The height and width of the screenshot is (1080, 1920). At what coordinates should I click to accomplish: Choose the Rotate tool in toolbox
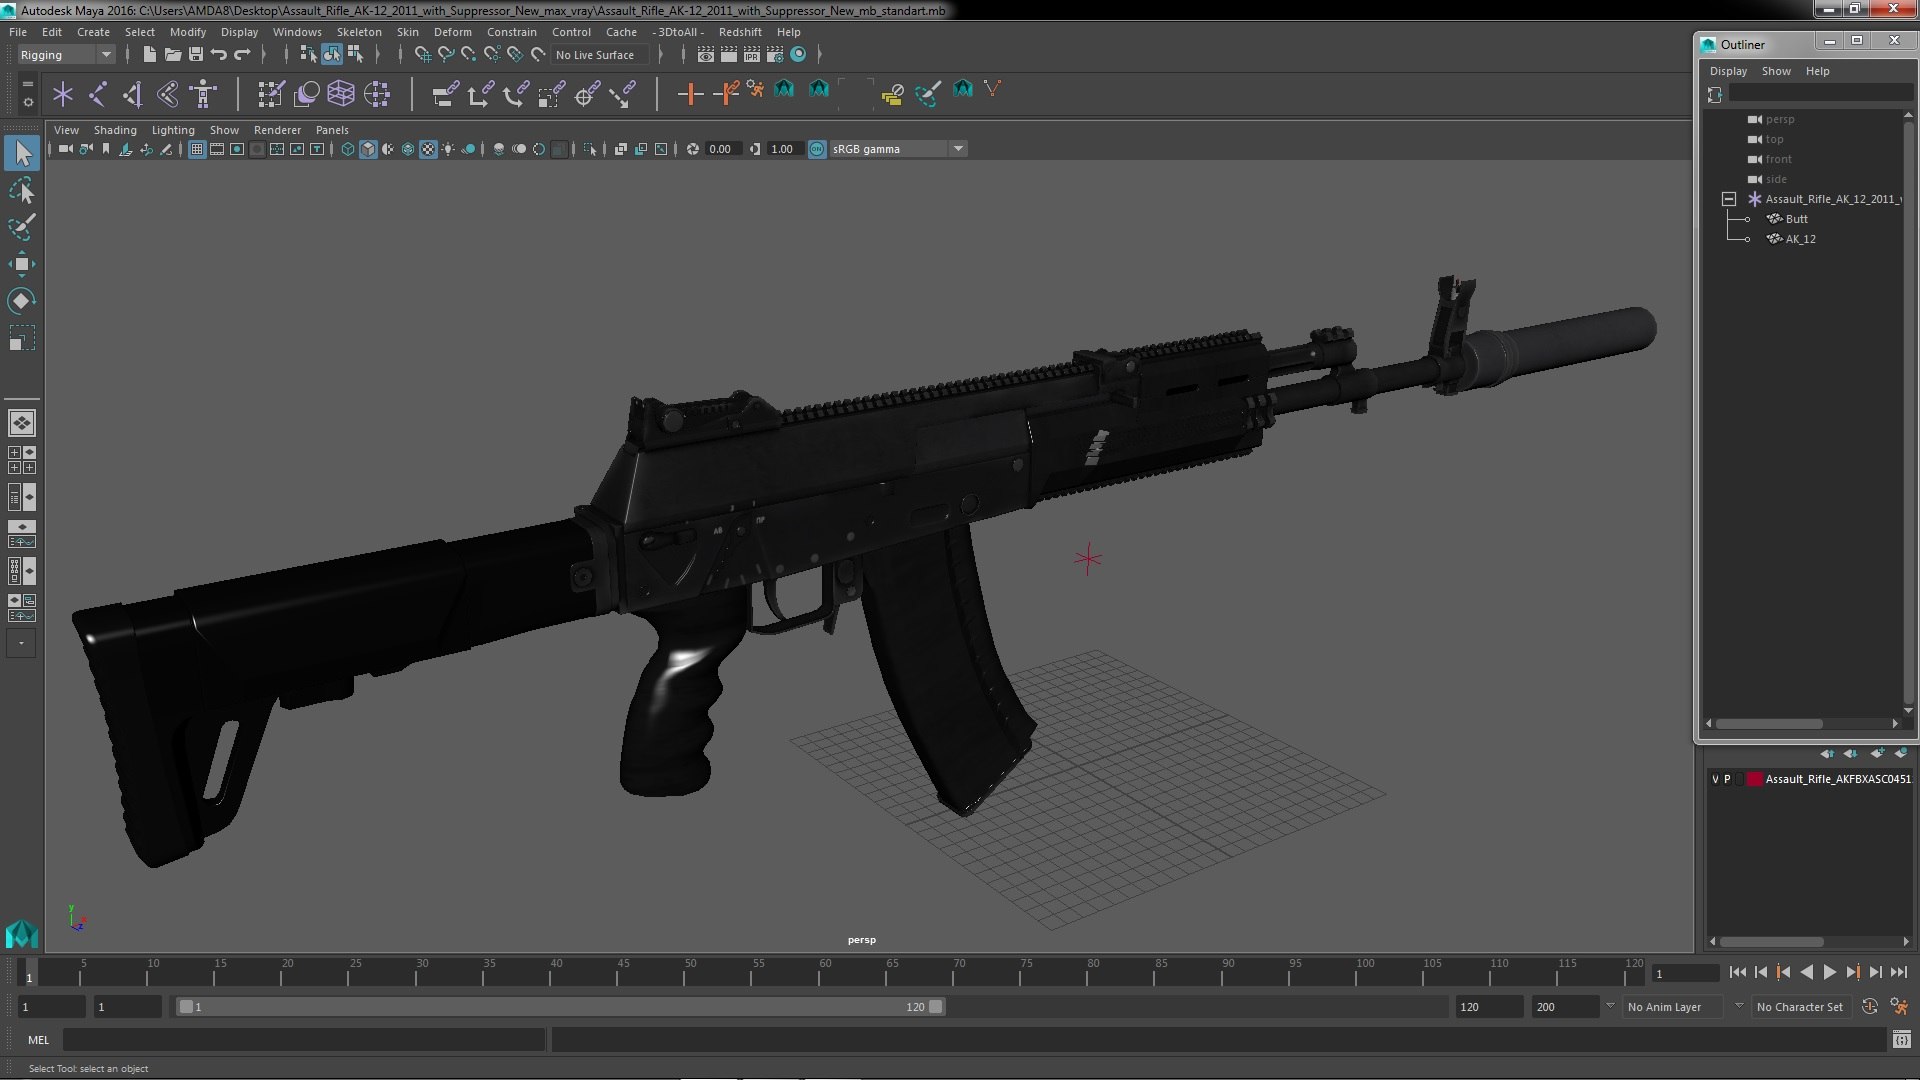click(x=22, y=301)
